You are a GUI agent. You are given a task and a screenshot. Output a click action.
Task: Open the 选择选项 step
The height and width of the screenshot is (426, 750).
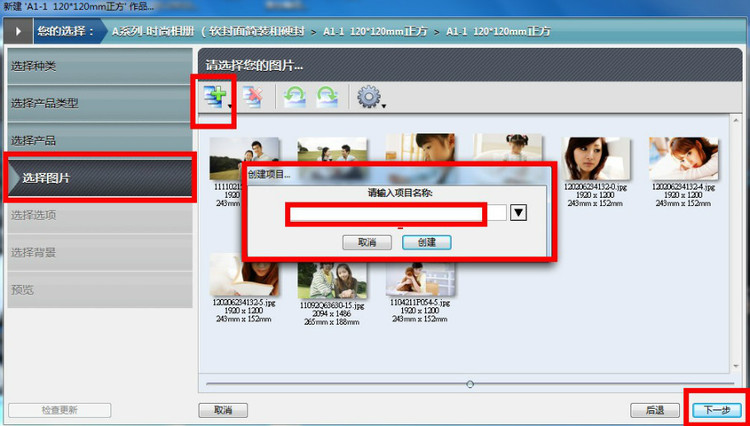click(x=99, y=215)
